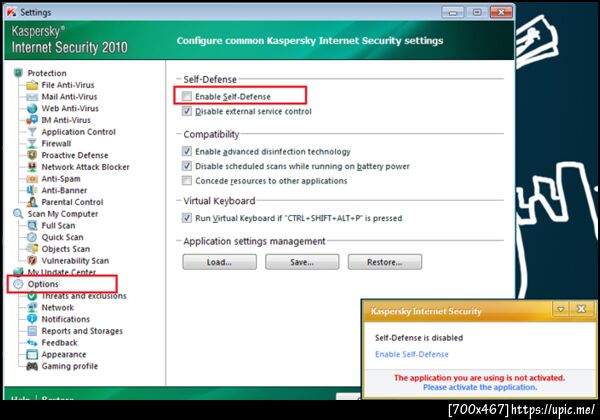Click the Anti-Banner icon

pos(32,190)
